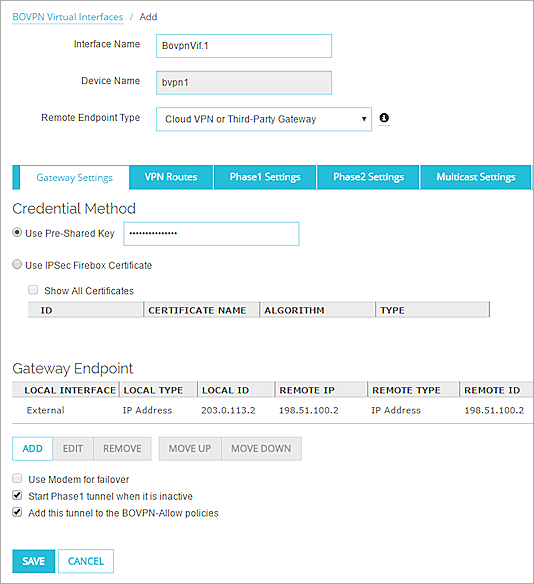
Task: Click the MOVE DOWN button
Action: pyautogui.click(x=261, y=449)
